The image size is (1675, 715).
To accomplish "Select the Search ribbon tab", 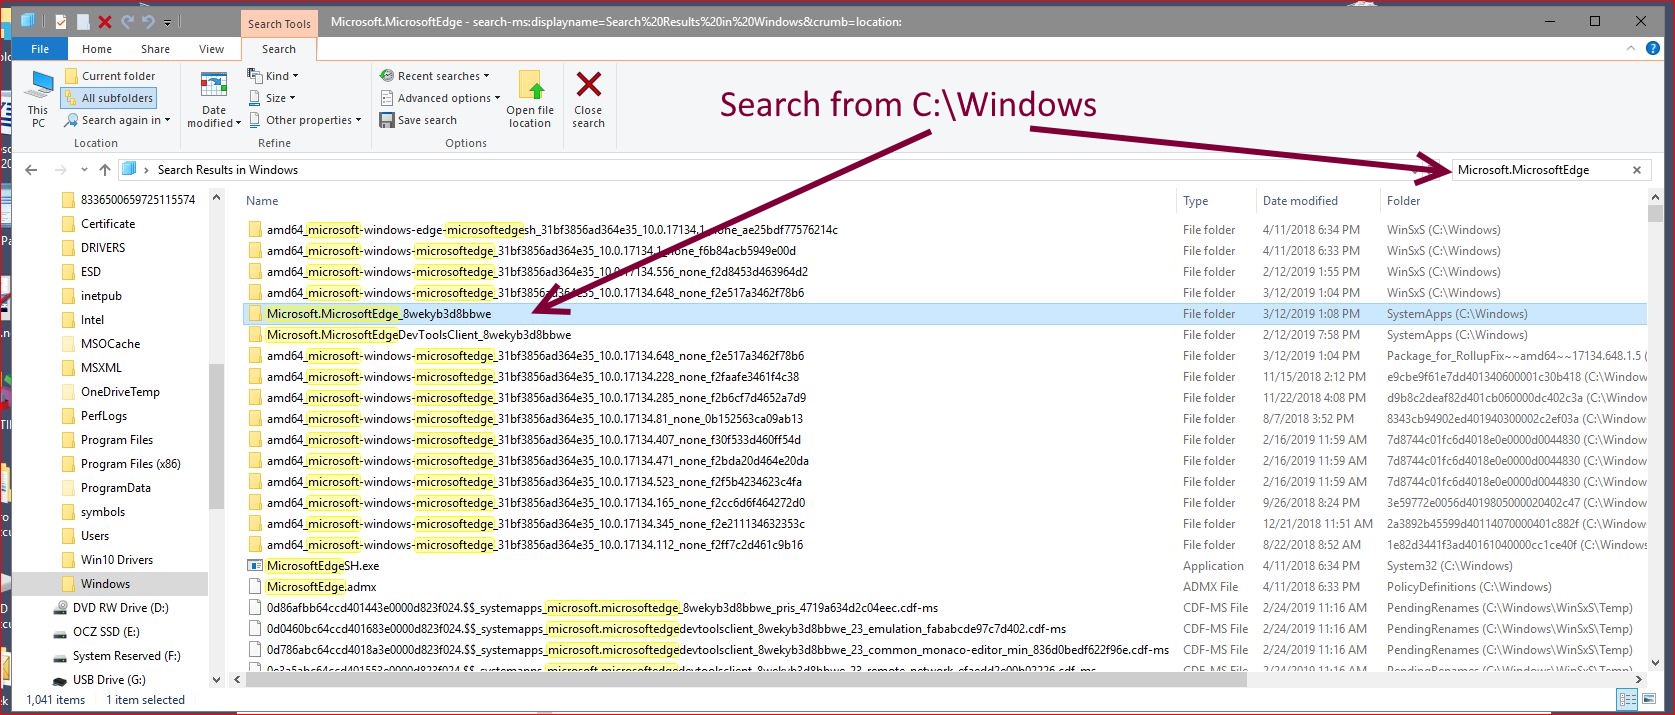I will coord(279,49).
